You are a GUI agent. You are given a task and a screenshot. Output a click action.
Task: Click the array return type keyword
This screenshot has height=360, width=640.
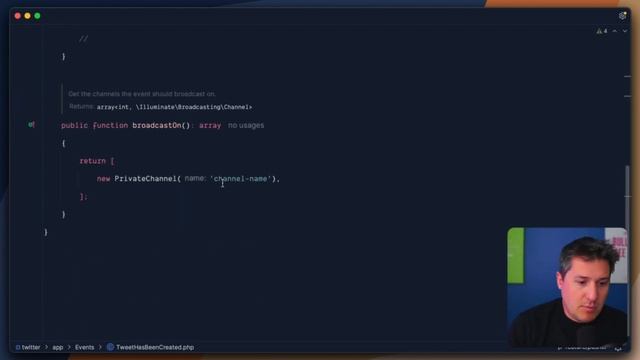tap(210, 125)
